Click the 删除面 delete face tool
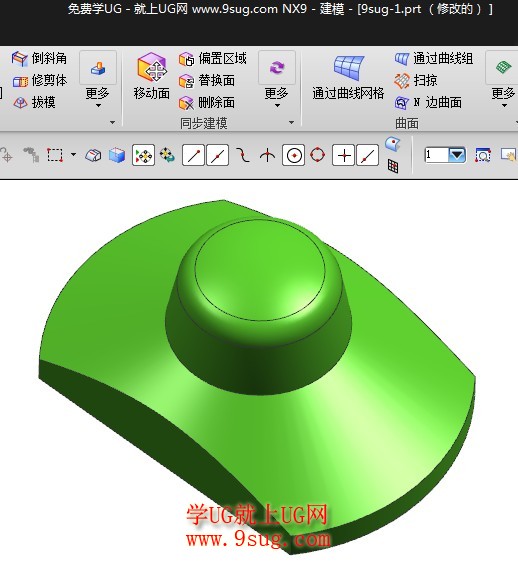 pyautogui.click(x=207, y=103)
